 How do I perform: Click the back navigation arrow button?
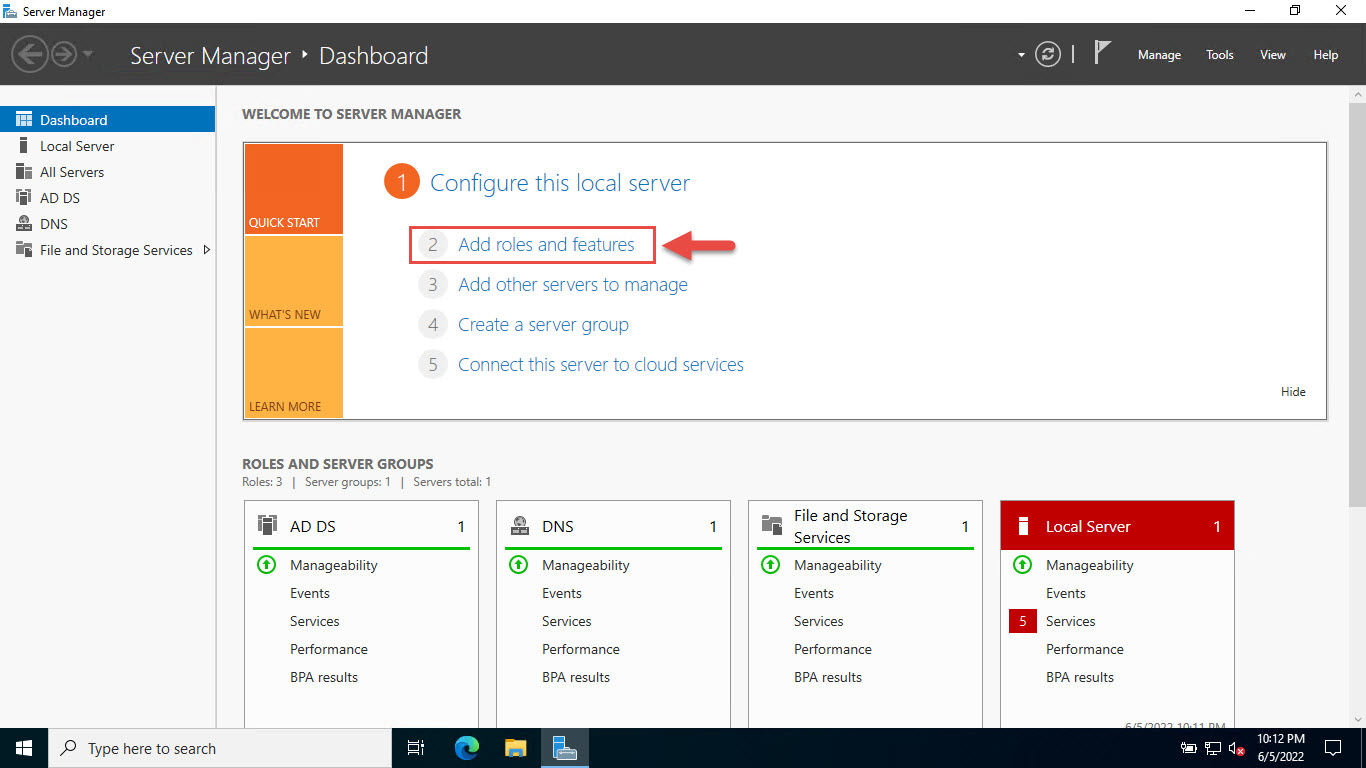pyautogui.click(x=30, y=54)
